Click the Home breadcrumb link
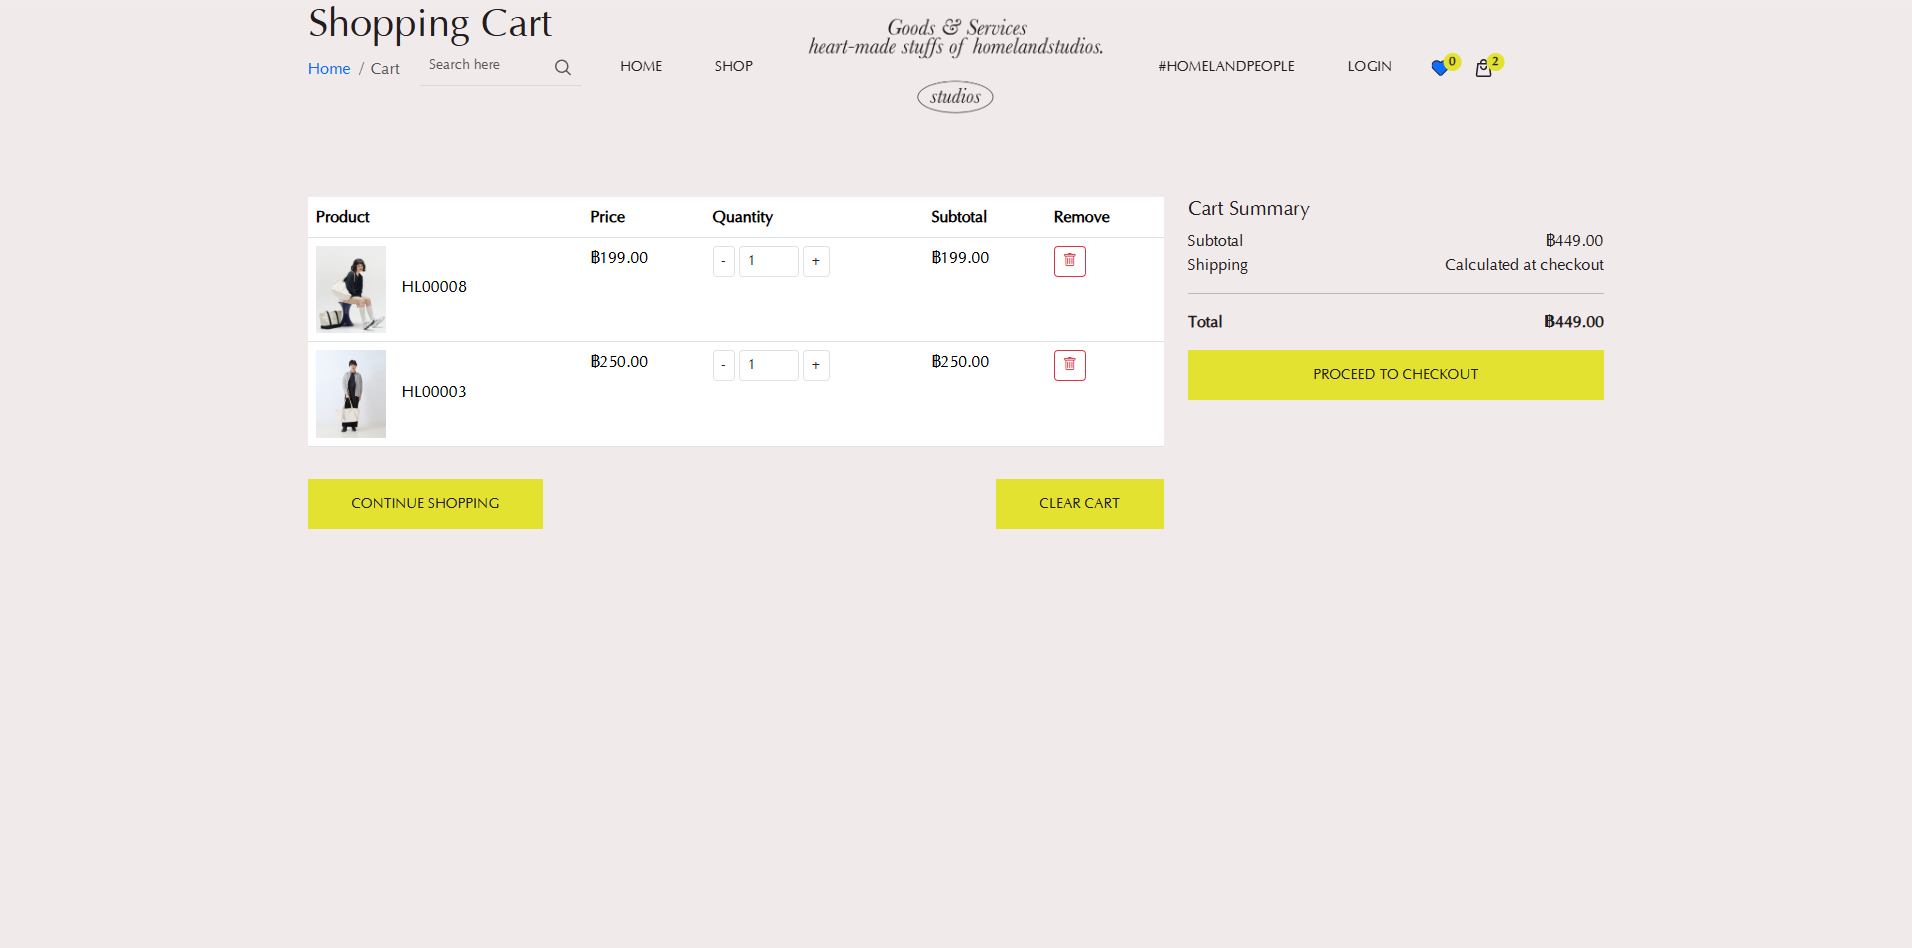 (x=329, y=68)
